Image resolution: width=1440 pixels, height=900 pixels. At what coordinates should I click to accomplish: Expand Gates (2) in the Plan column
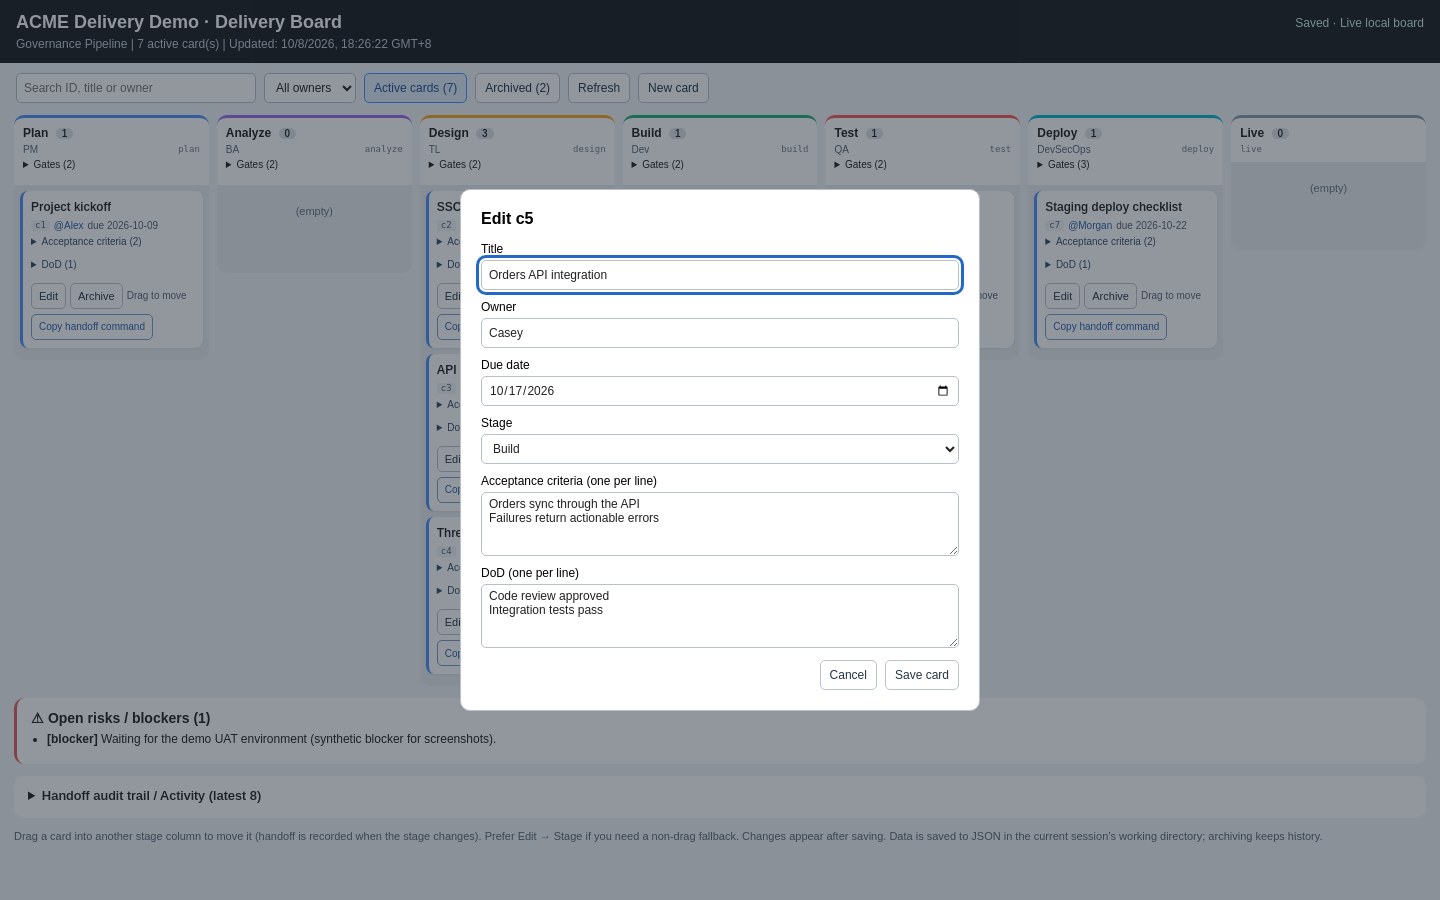point(49,164)
